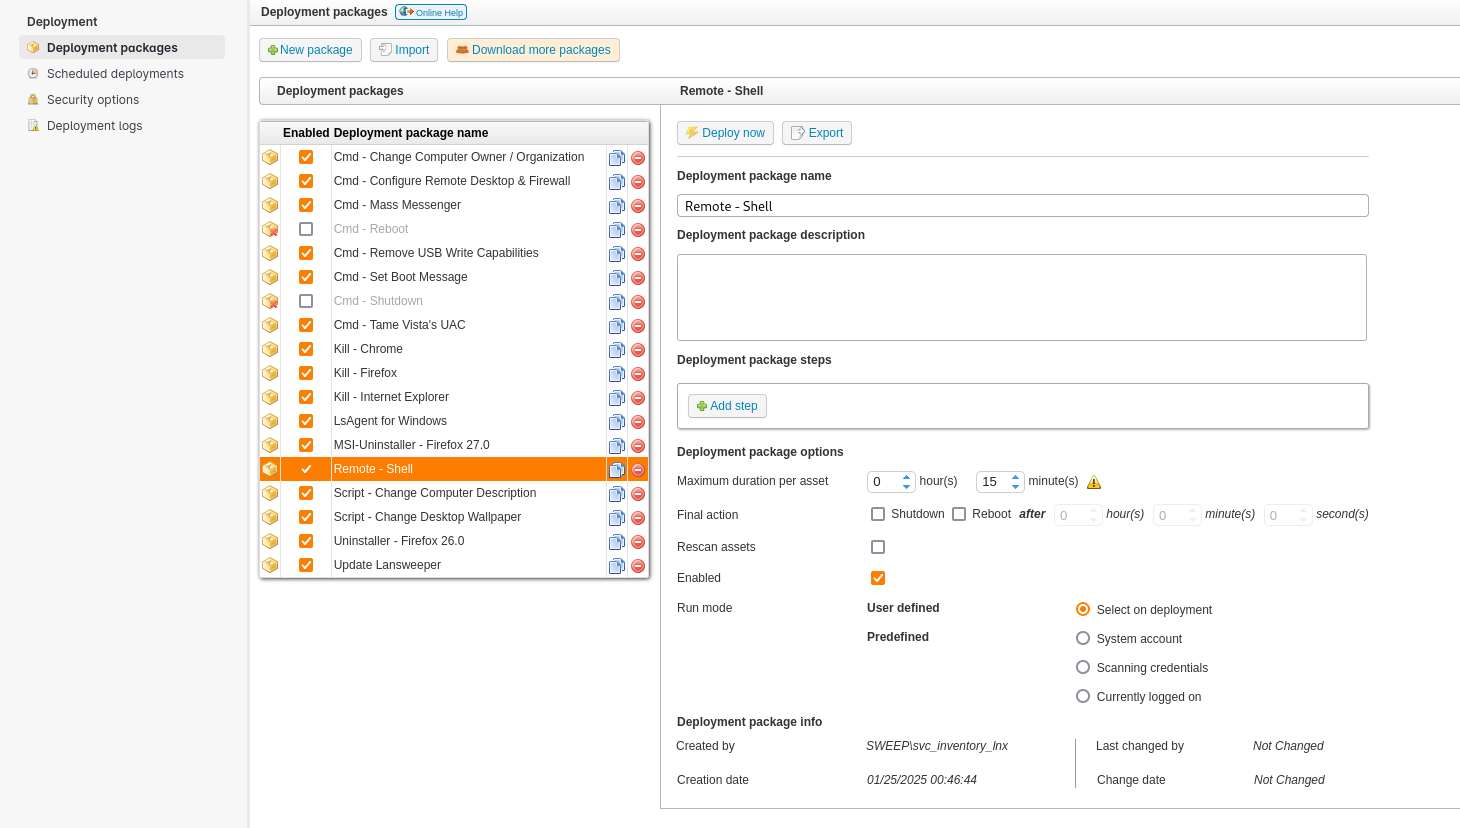
Task: Enable the Cmd - Shutdown package checkbox
Action: pos(306,301)
